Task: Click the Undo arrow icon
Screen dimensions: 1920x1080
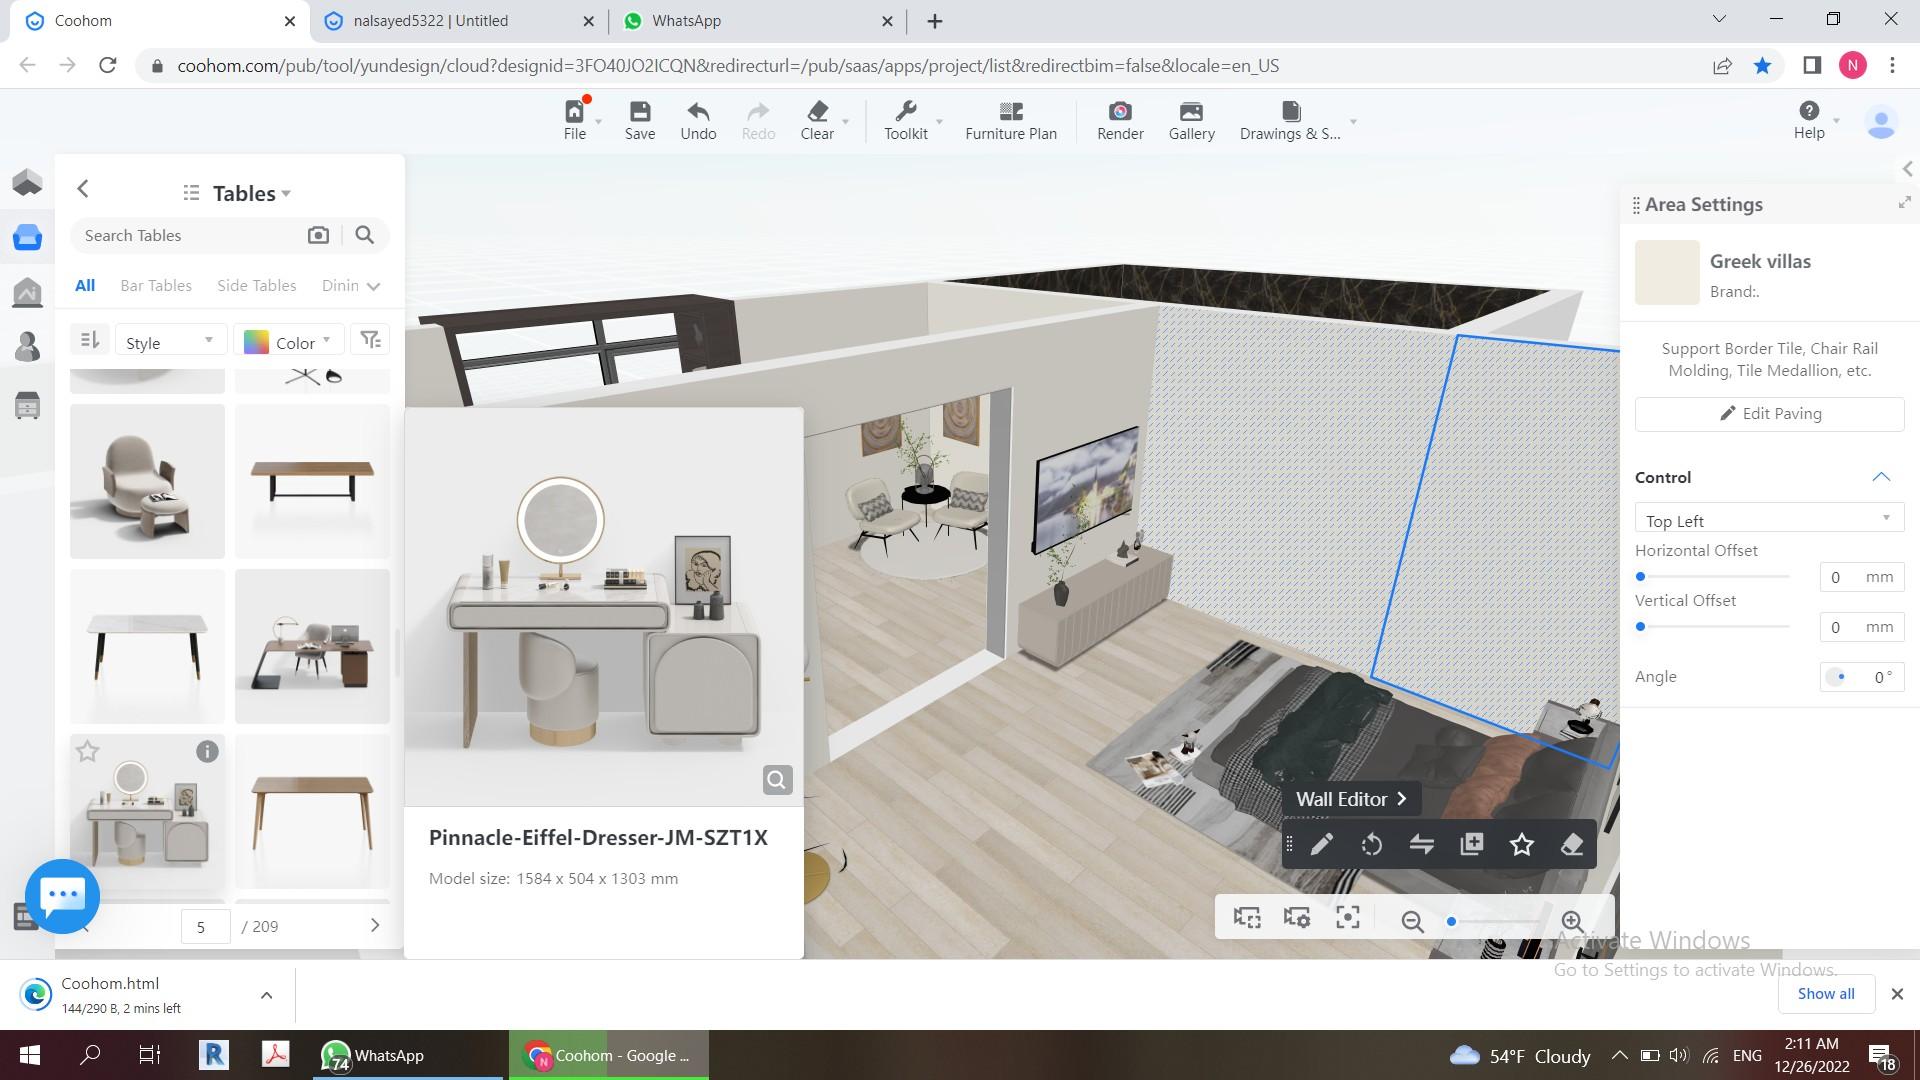Action: (x=697, y=112)
